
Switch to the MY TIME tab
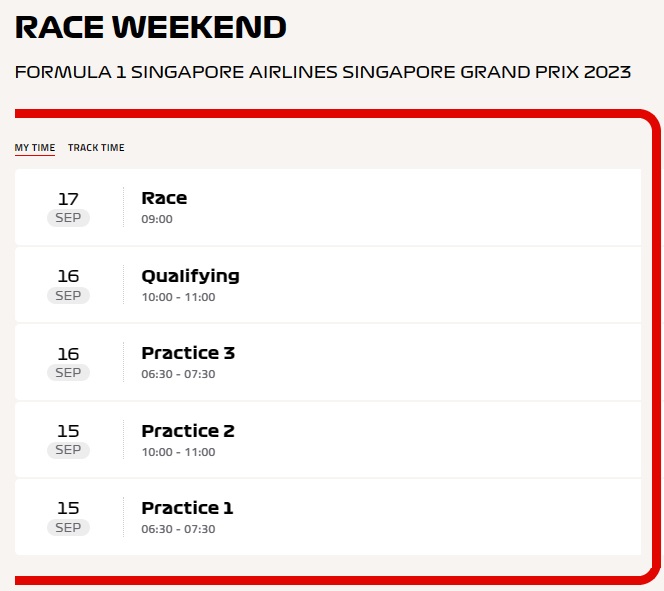[35, 148]
